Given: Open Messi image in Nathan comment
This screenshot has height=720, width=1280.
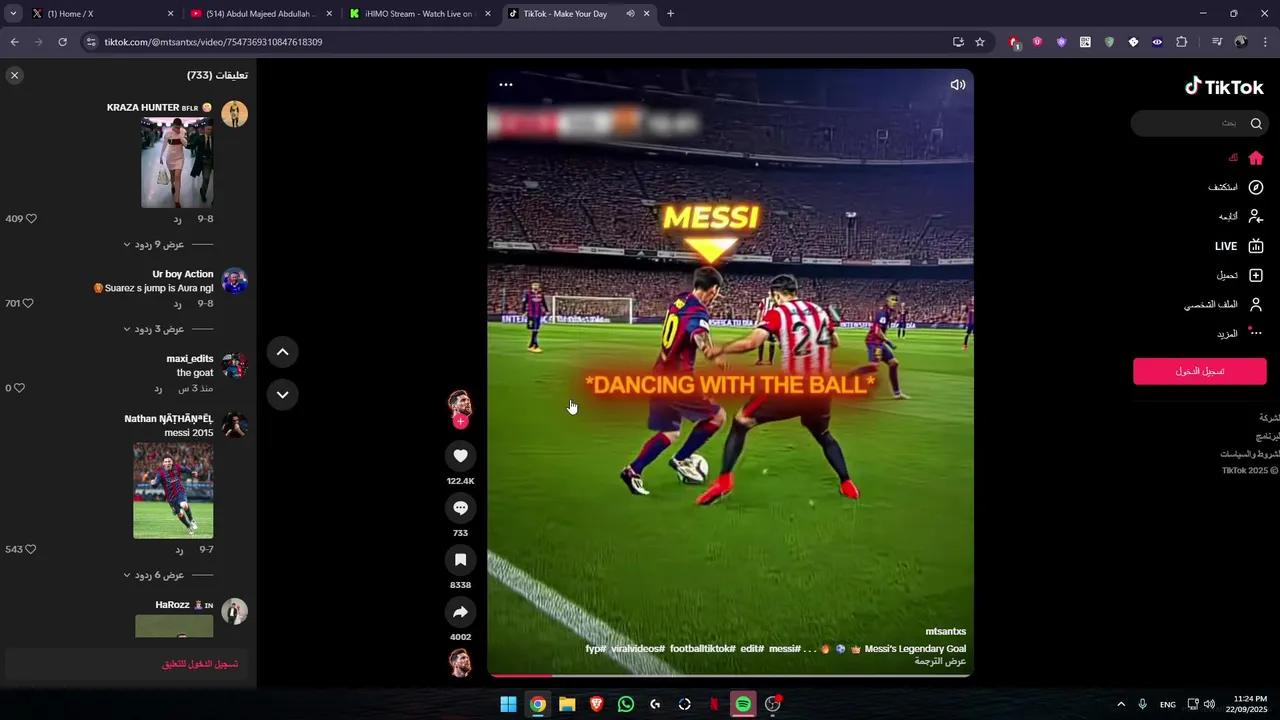Looking at the screenshot, I should pos(173,491).
